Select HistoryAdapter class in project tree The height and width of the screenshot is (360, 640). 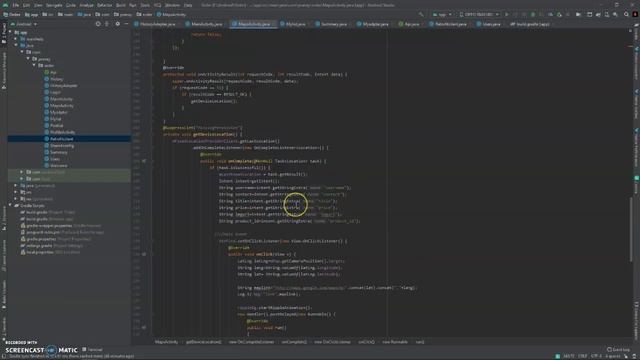(61, 86)
